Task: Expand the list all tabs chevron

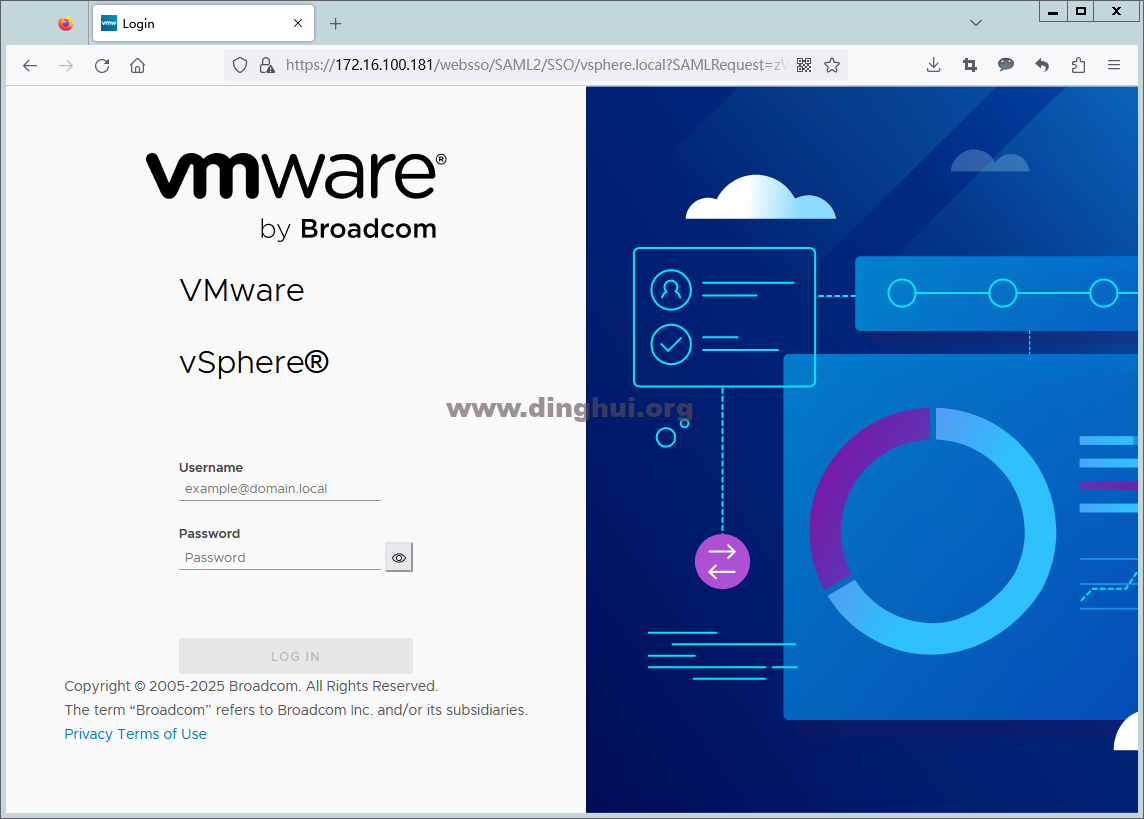Action: pos(975,23)
